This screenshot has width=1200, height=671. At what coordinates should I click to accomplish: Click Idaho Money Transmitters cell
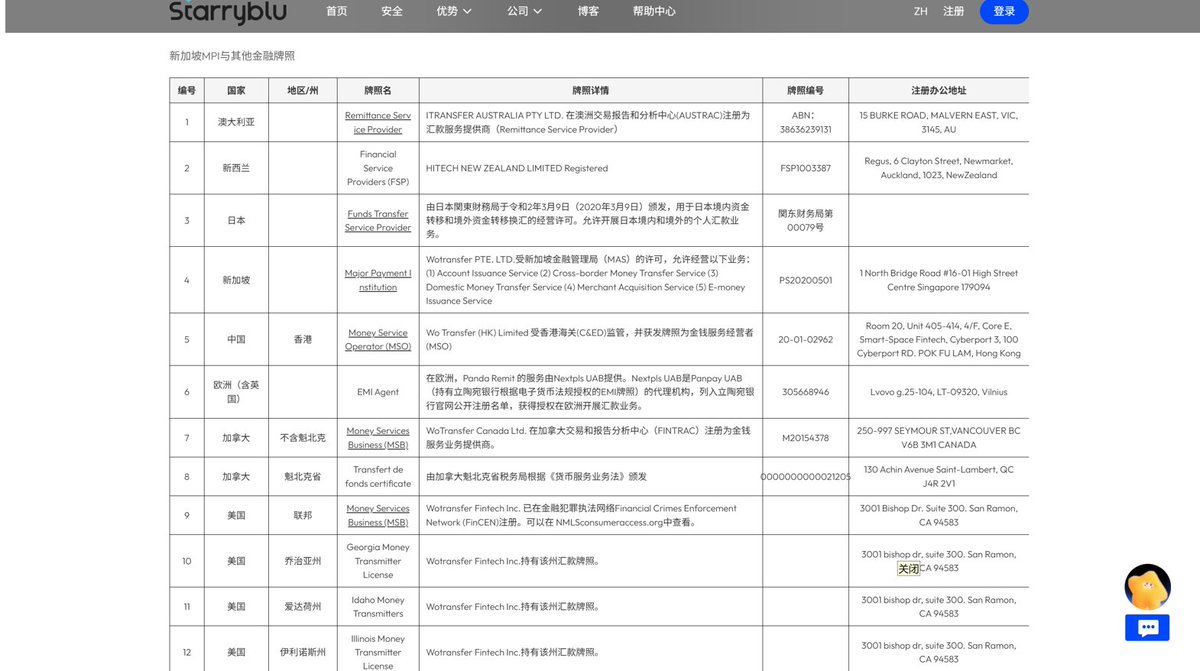click(378, 607)
